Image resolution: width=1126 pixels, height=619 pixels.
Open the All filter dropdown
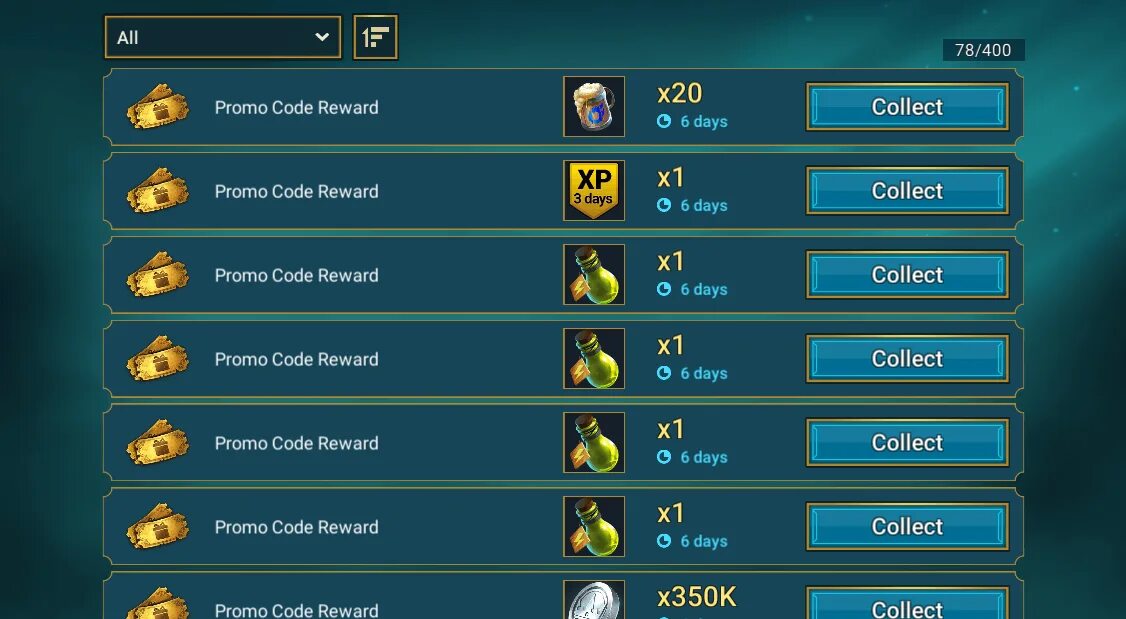(x=223, y=37)
